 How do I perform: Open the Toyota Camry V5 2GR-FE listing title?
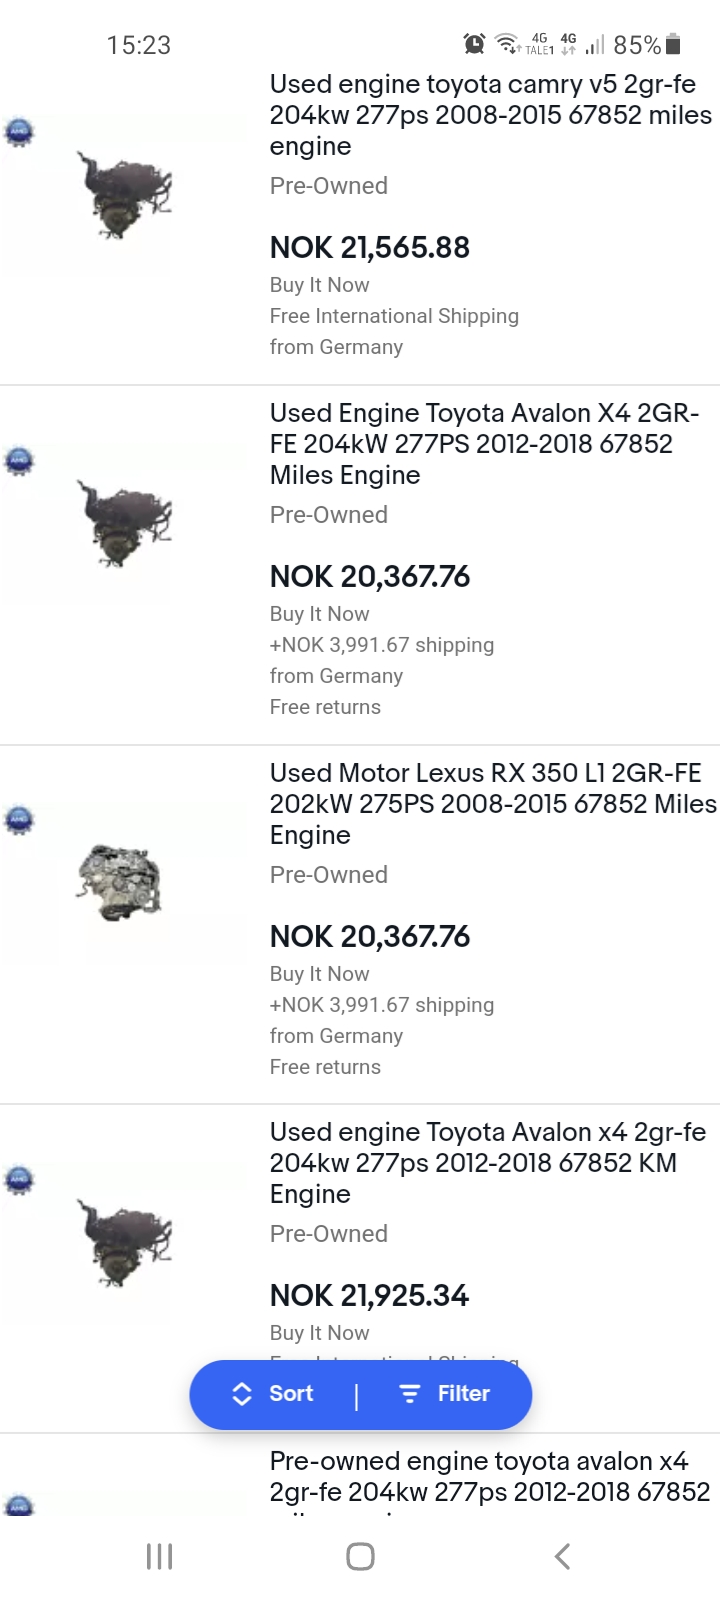(x=490, y=115)
